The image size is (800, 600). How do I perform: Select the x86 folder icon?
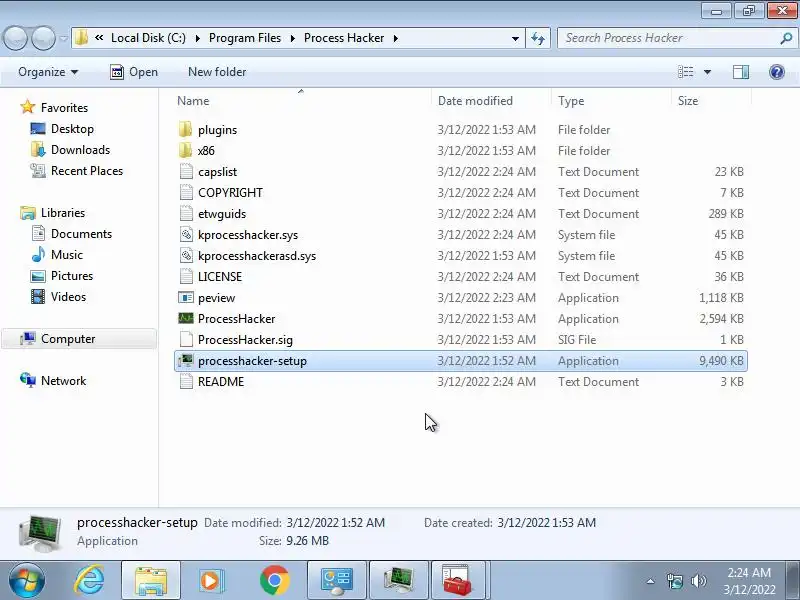[186, 151]
